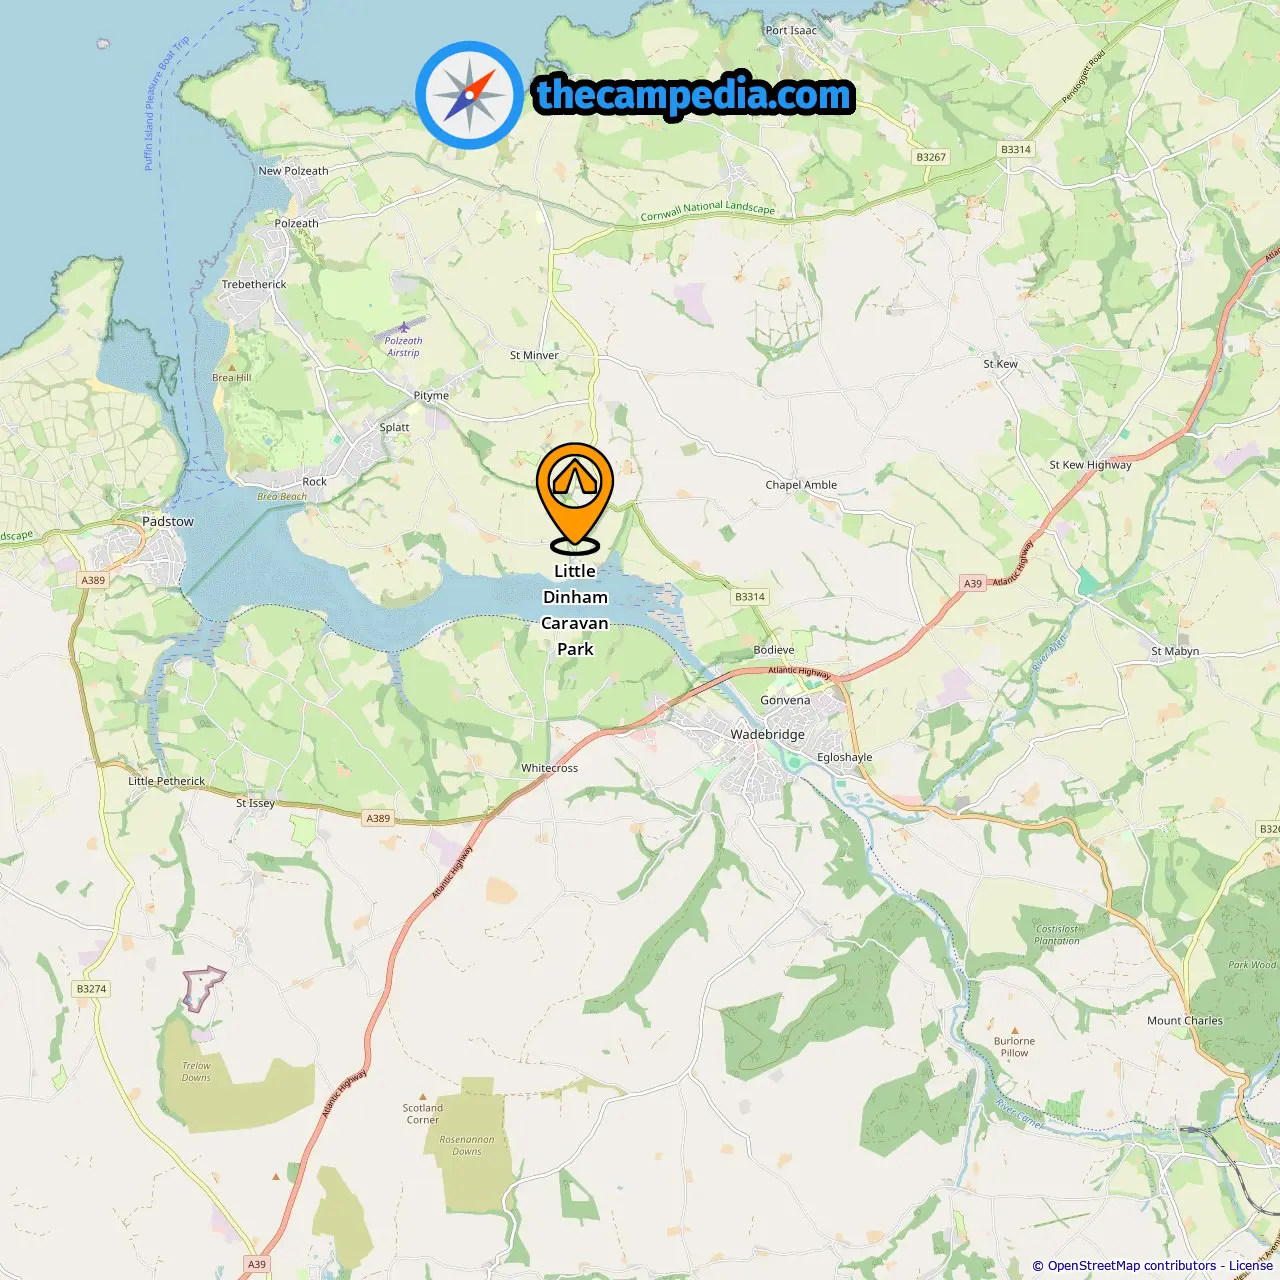Click the St Kew Highway label
The width and height of the screenshot is (1280, 1280).
click(x=1090, y=465)
